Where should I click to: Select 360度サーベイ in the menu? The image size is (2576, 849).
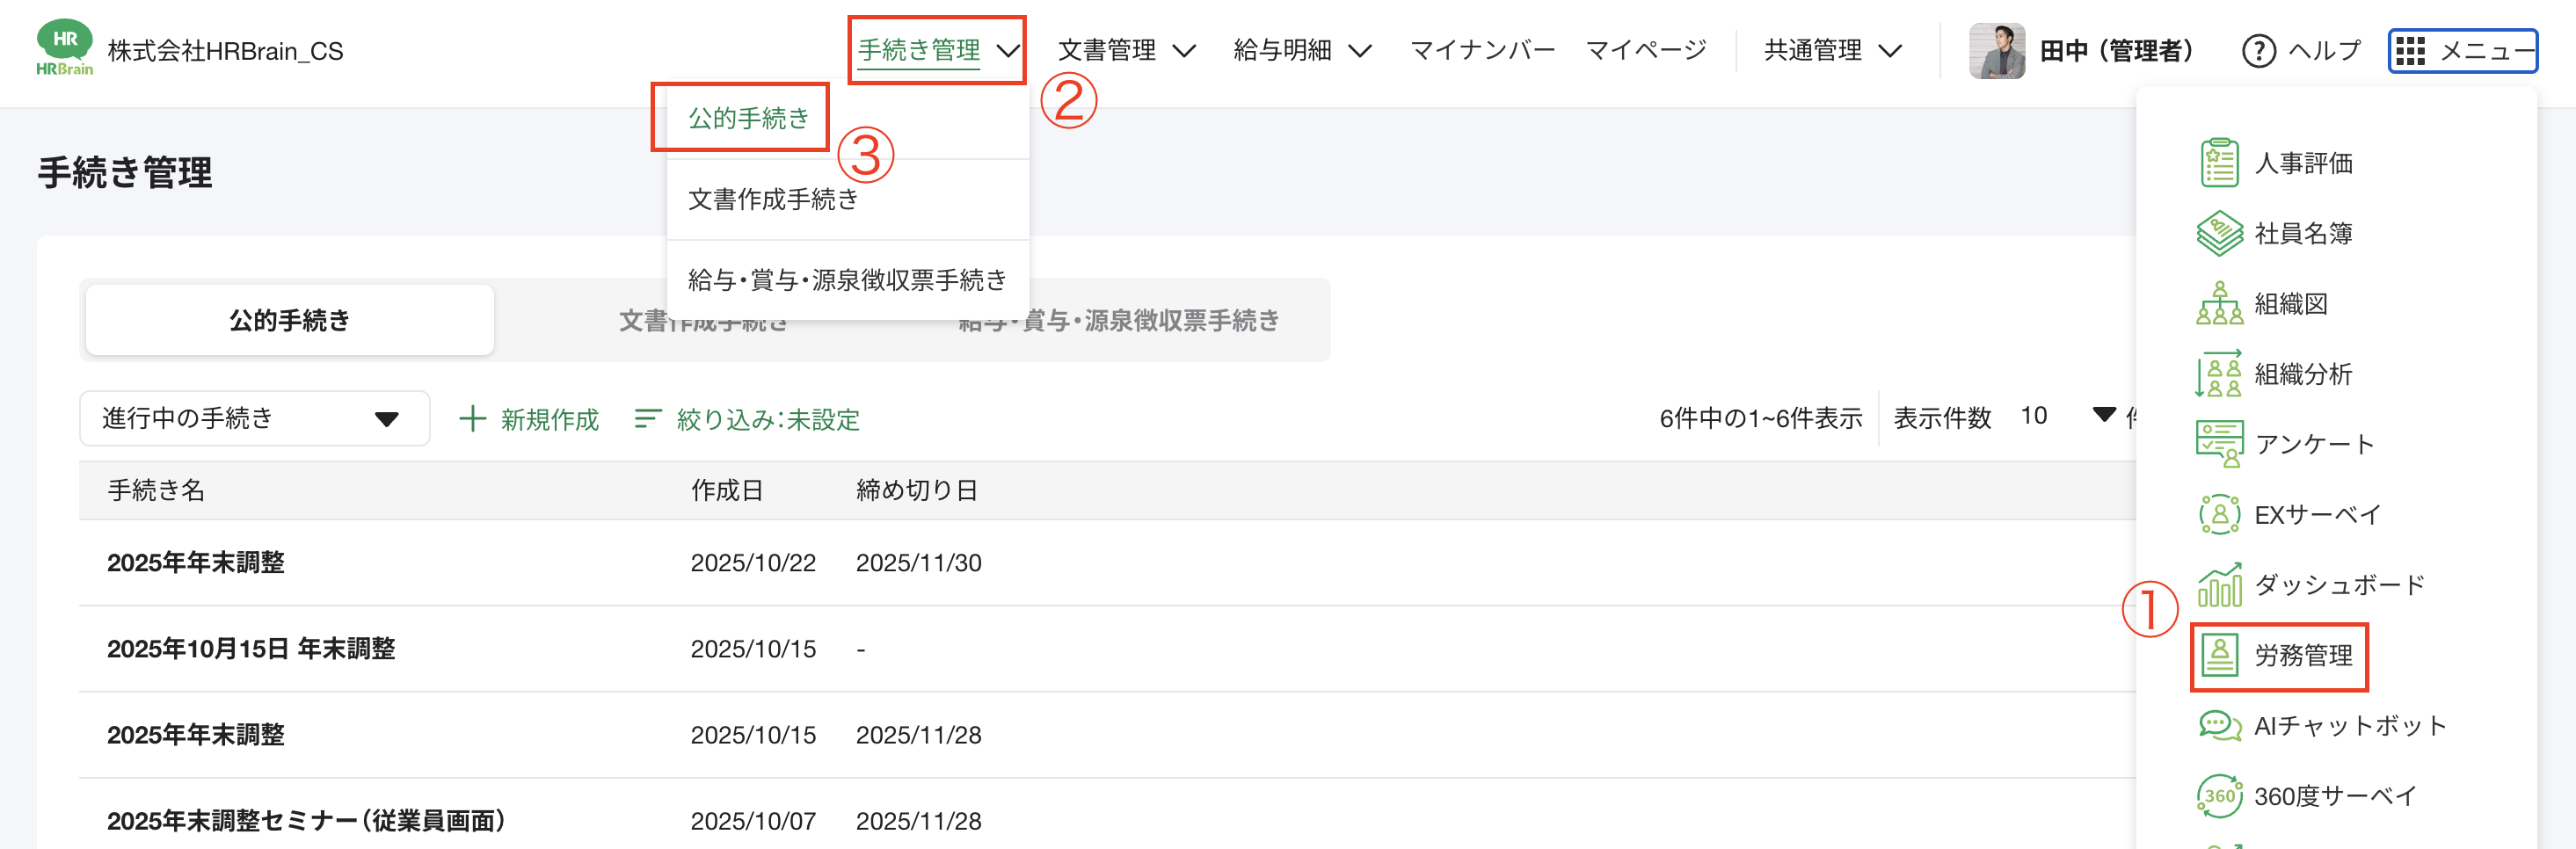point(2334,796)
